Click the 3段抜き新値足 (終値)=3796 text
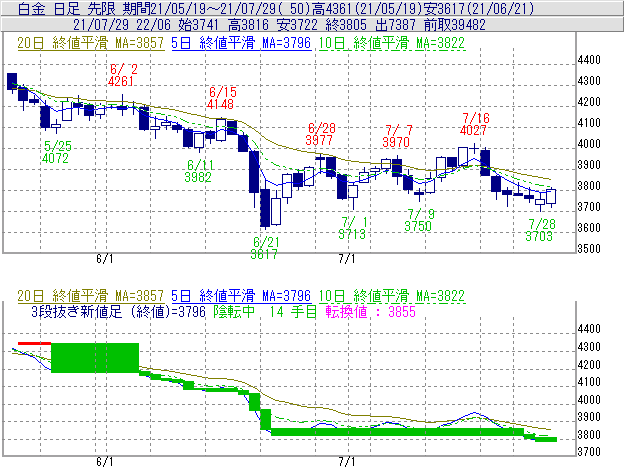The width and height of the screenshot is (624, 475). (118, 311)
